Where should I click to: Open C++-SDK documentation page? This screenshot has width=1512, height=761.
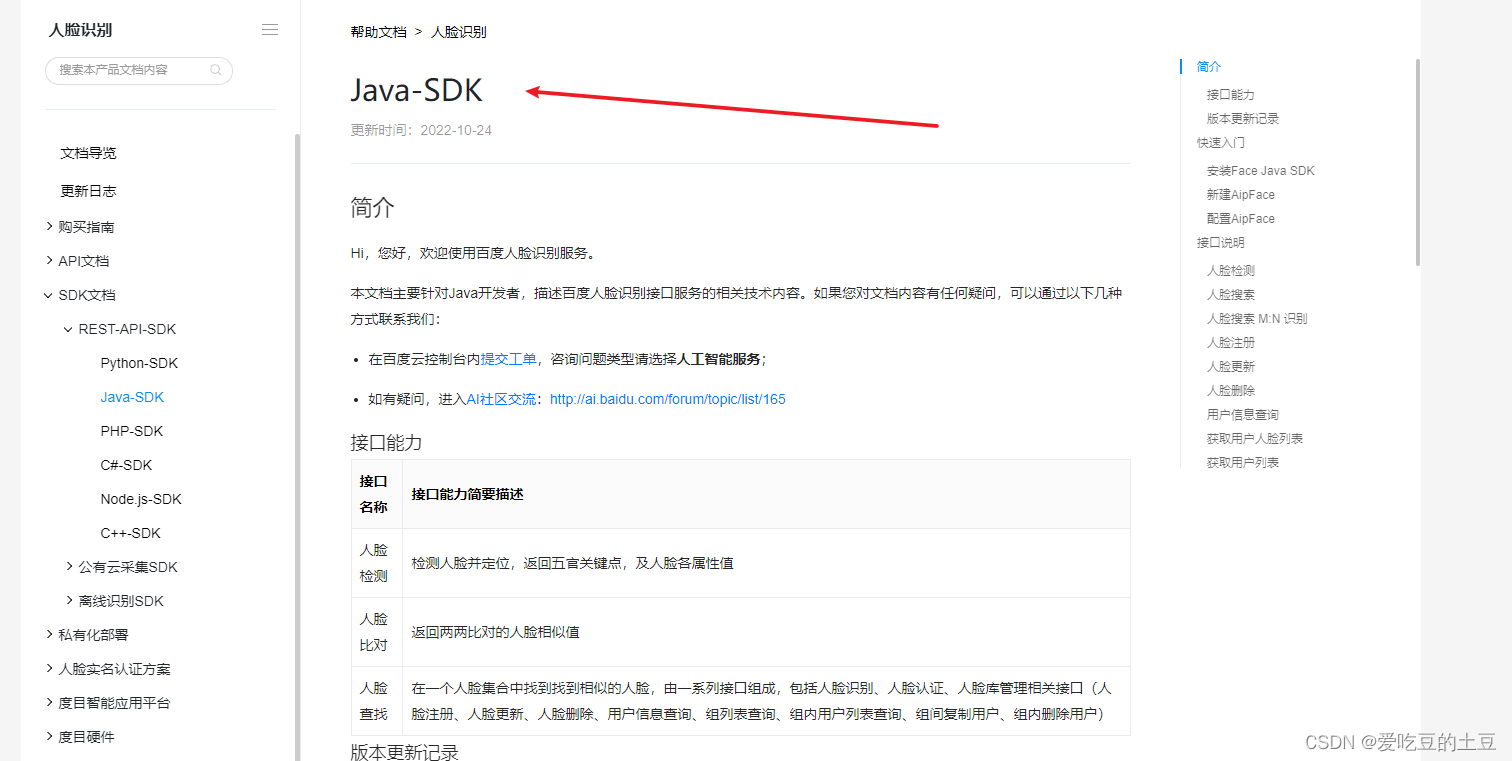point(131,533)
